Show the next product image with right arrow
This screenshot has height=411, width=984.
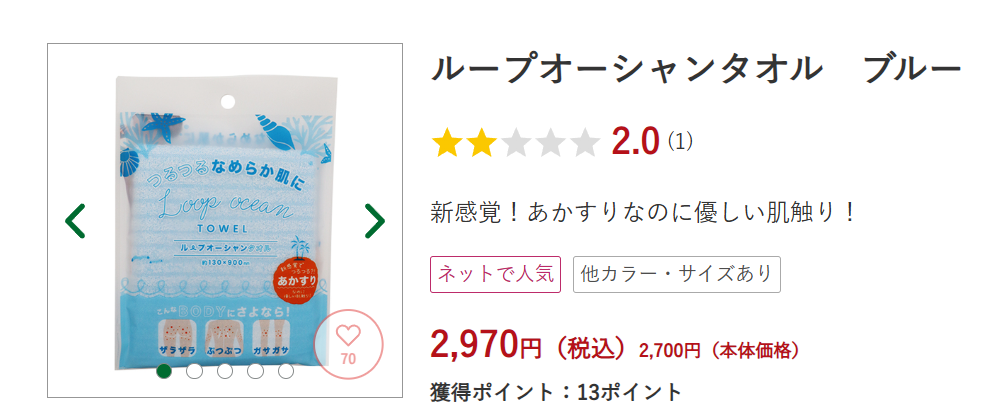point(375,221)
